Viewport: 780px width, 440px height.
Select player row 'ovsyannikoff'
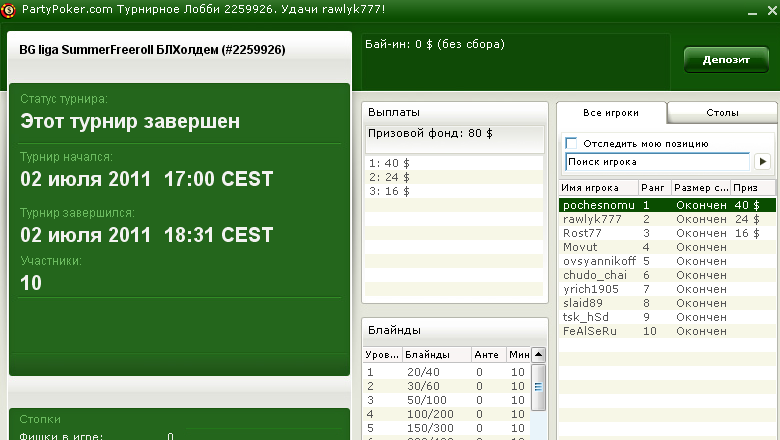point(667,261)
